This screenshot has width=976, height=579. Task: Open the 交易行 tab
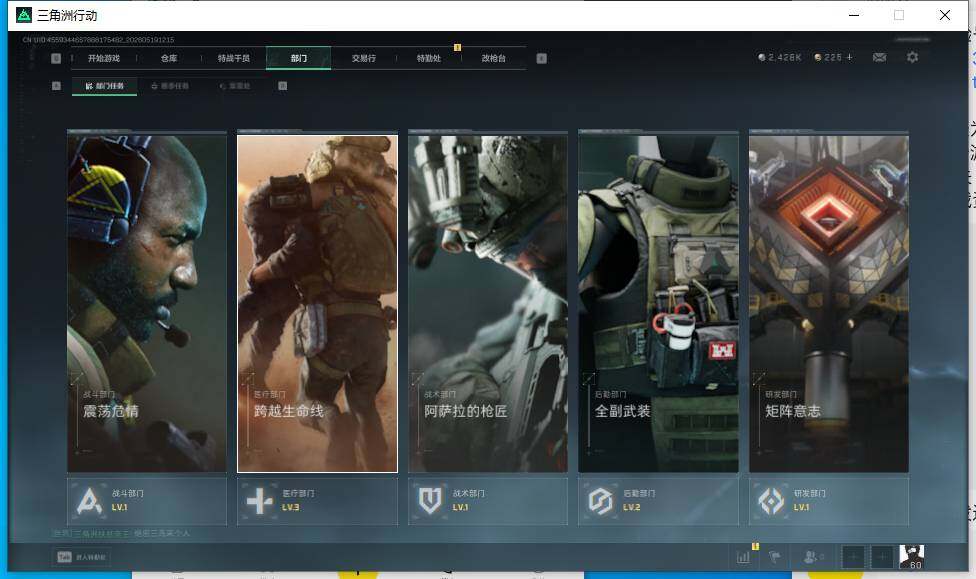point(364,58)
